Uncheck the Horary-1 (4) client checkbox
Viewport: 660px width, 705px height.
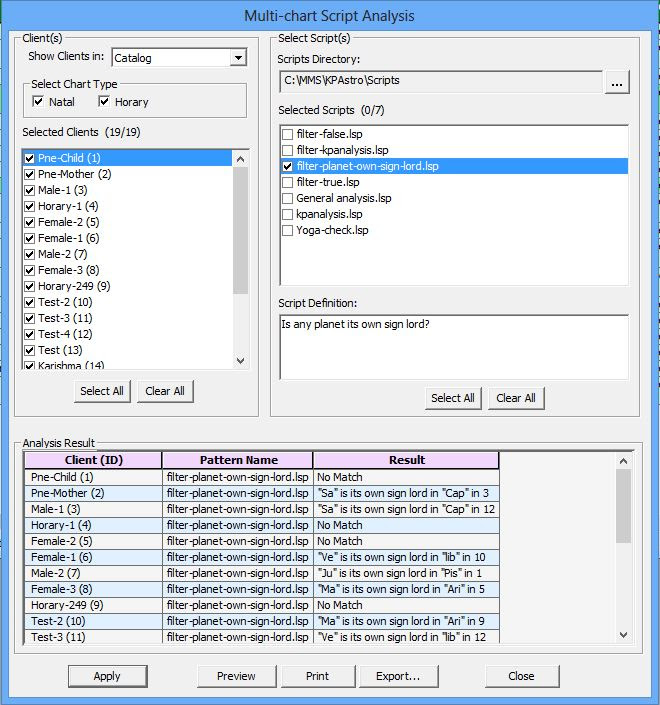(x=30, y=206)
